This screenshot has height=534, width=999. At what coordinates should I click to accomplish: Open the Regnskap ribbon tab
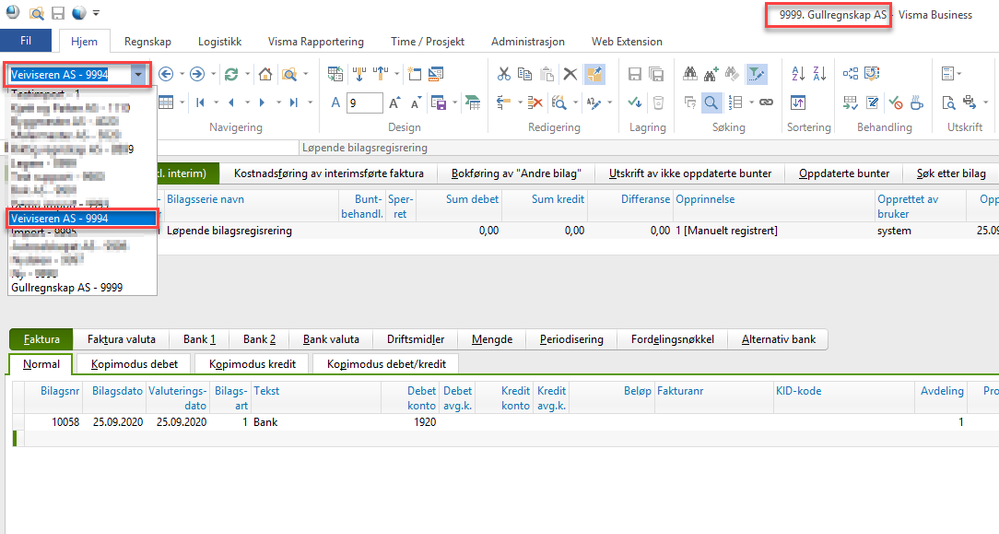point(150,42)
